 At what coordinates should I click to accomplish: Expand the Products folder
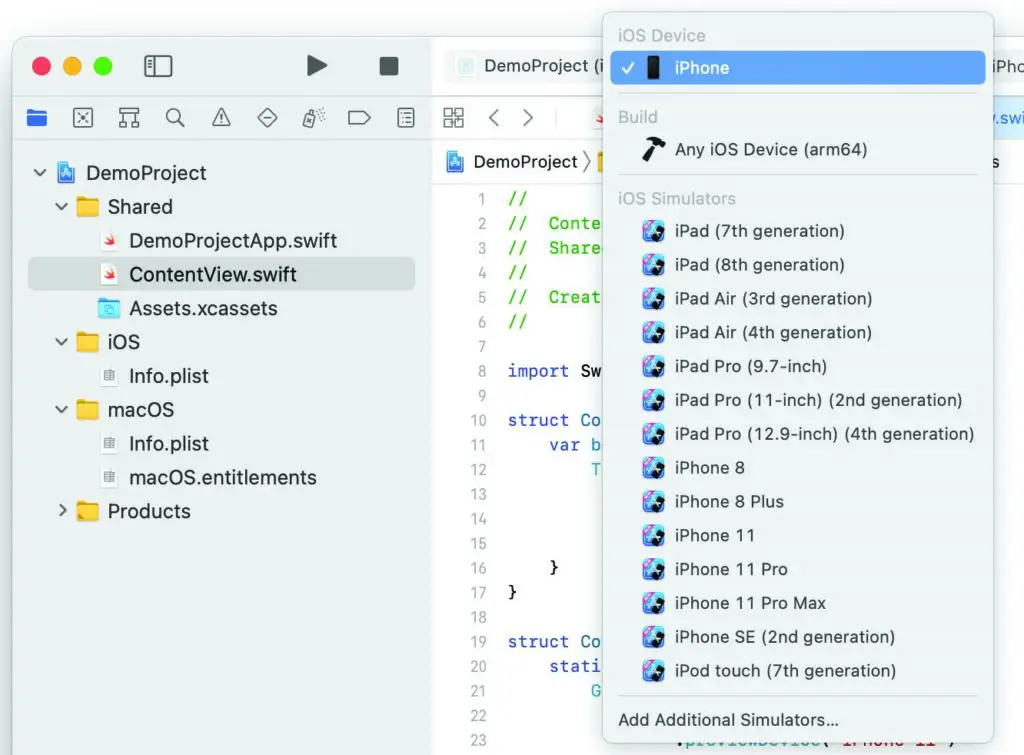coord(62,511)
